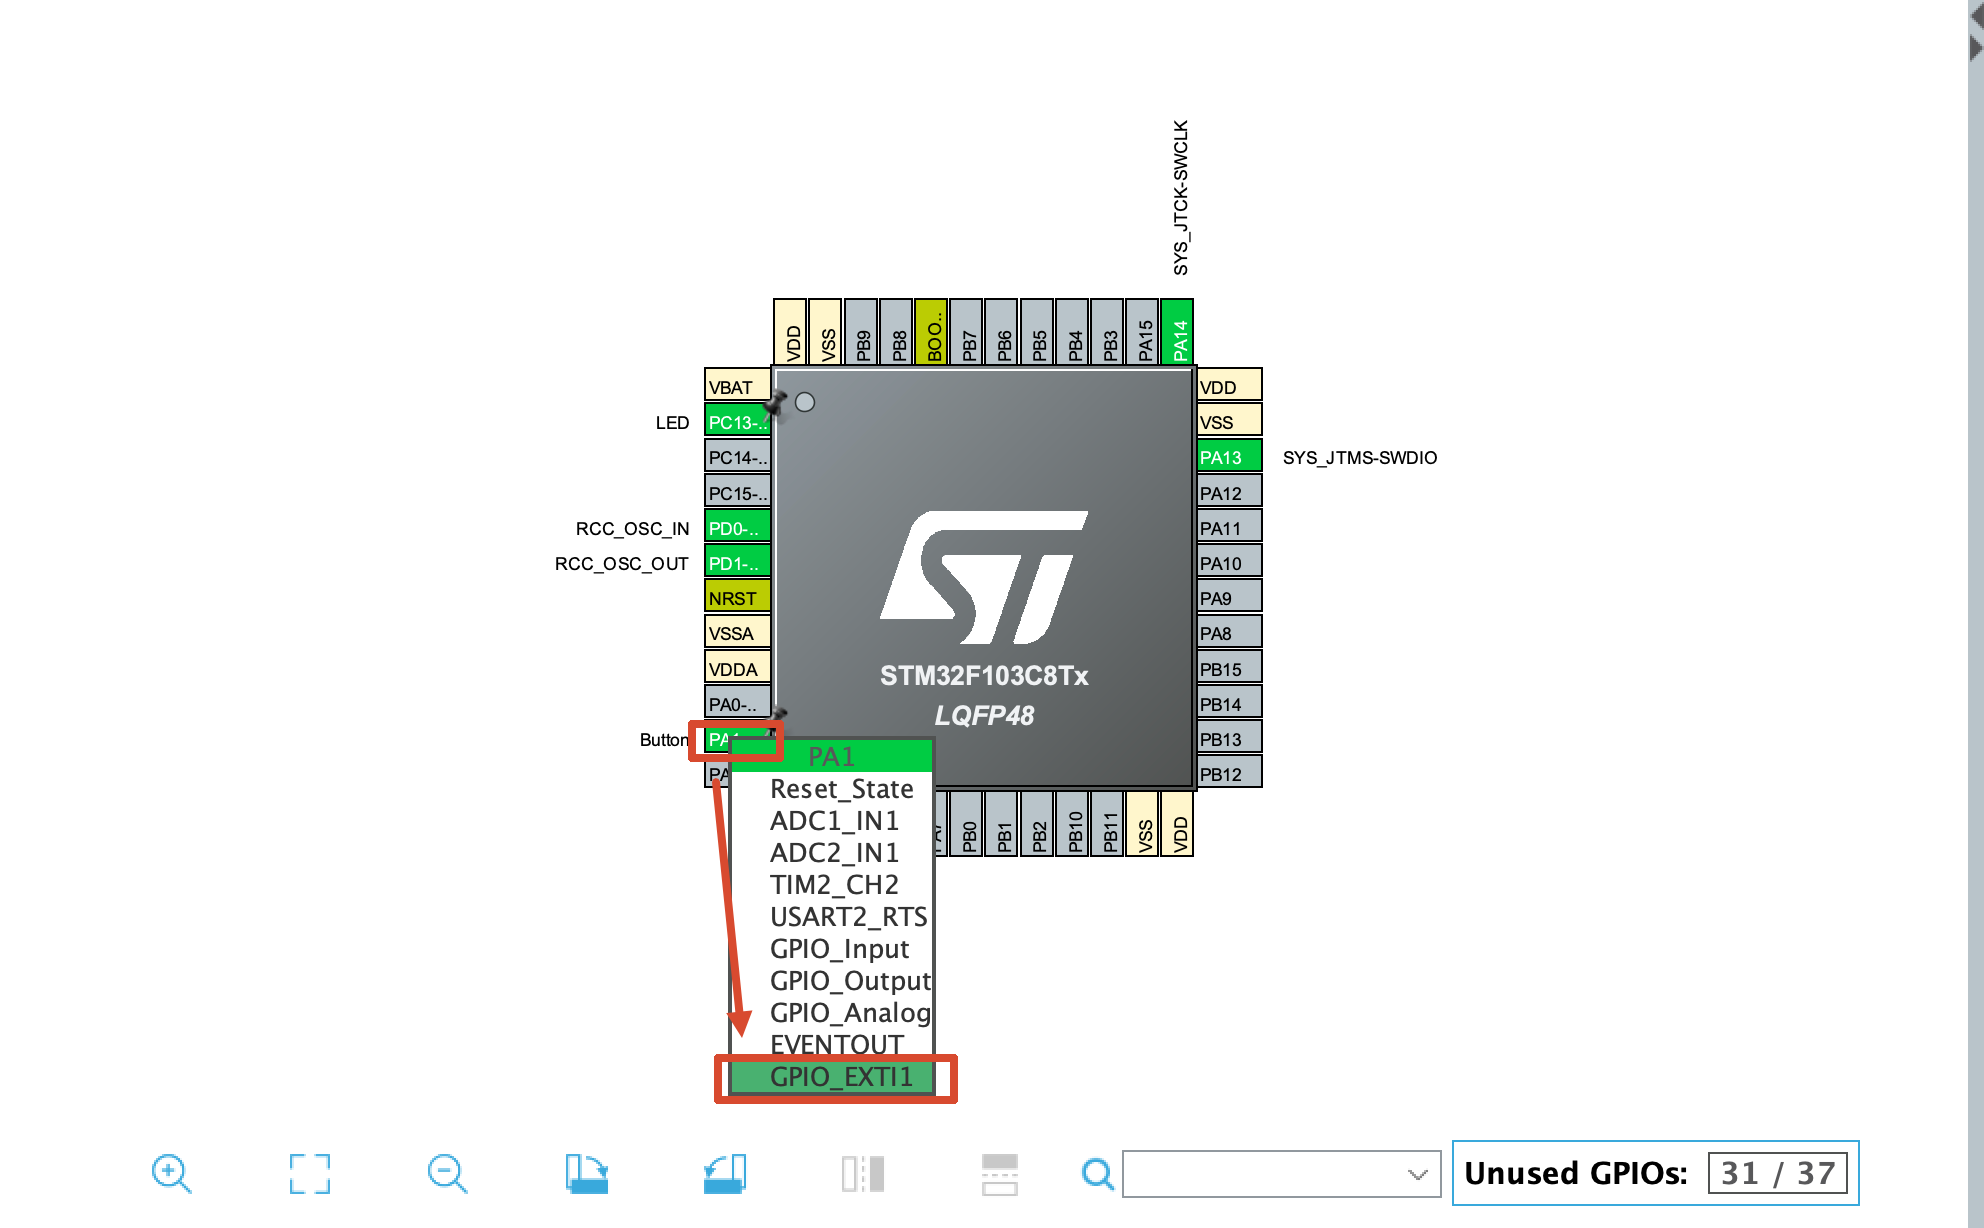Click the PC15 pin

point(738,493)
